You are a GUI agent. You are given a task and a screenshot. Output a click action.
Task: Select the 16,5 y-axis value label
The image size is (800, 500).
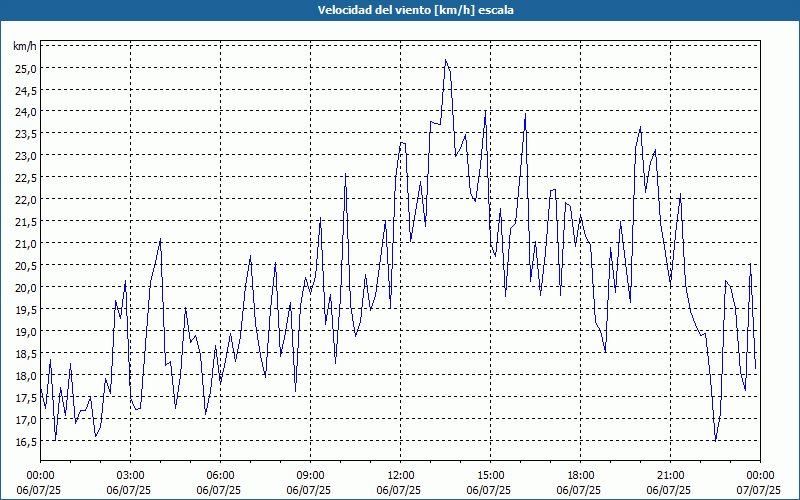click(24, 441)
